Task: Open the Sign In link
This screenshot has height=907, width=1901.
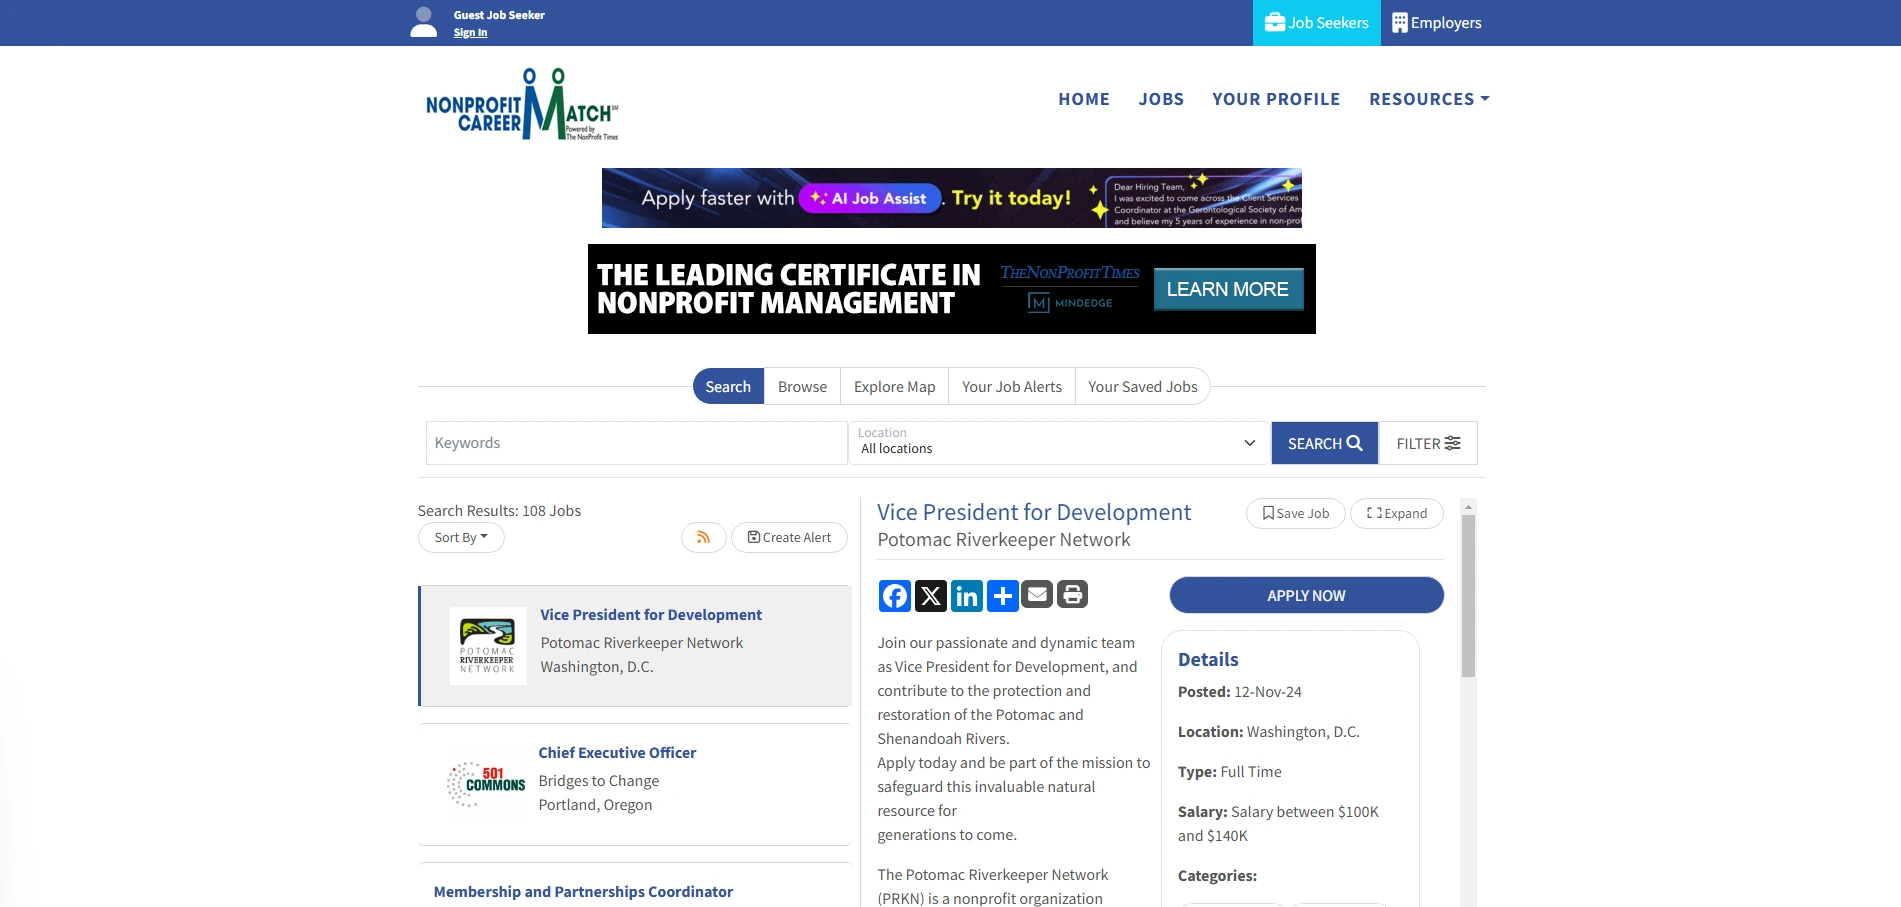Action: [470, 33]
